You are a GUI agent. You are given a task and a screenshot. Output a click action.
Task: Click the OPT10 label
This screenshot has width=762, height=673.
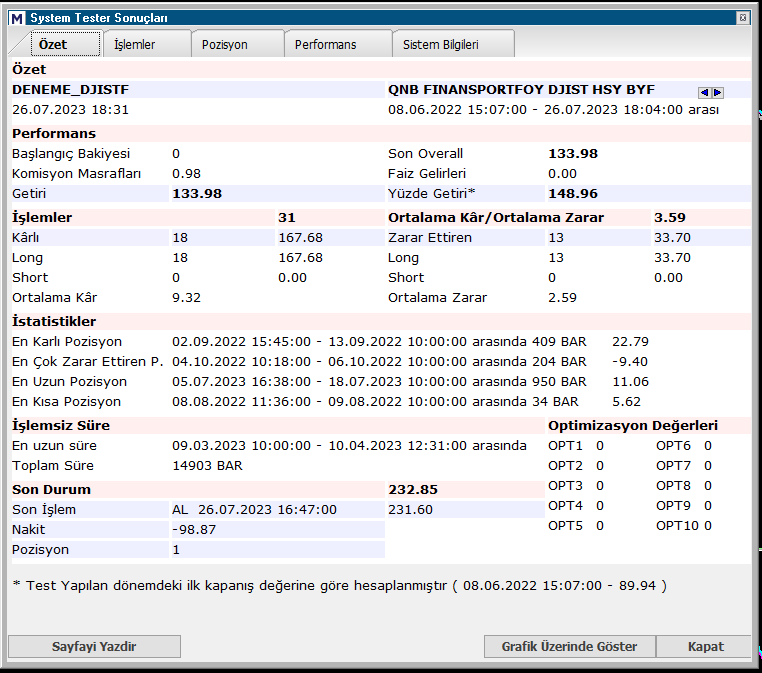677,525
